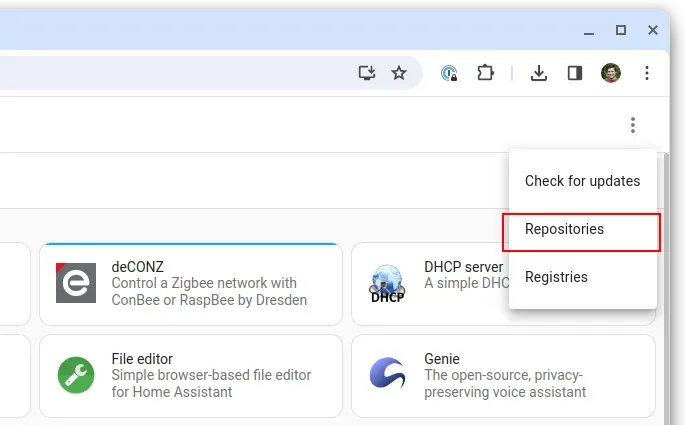The height and width of the screenshot is (425, 685).
Task: Open the Extensions puzzle piece menu
Action: 485,73
